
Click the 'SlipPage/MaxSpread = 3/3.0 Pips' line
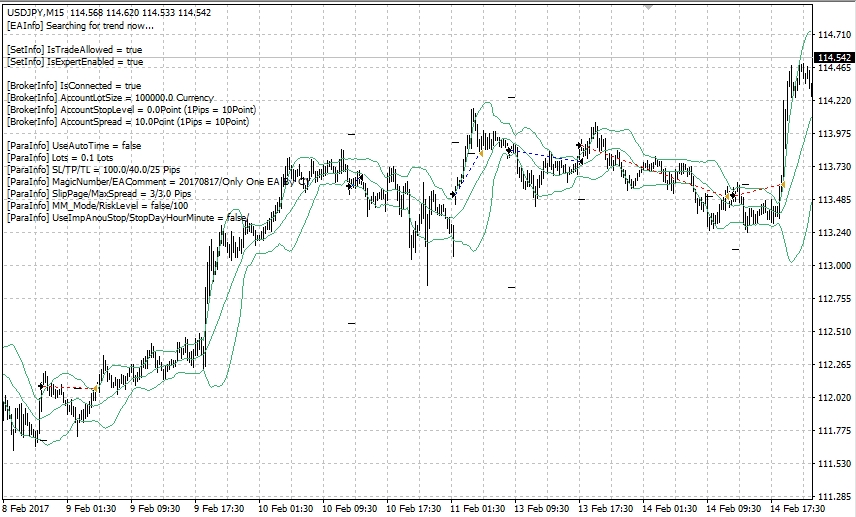click(99, 194)
